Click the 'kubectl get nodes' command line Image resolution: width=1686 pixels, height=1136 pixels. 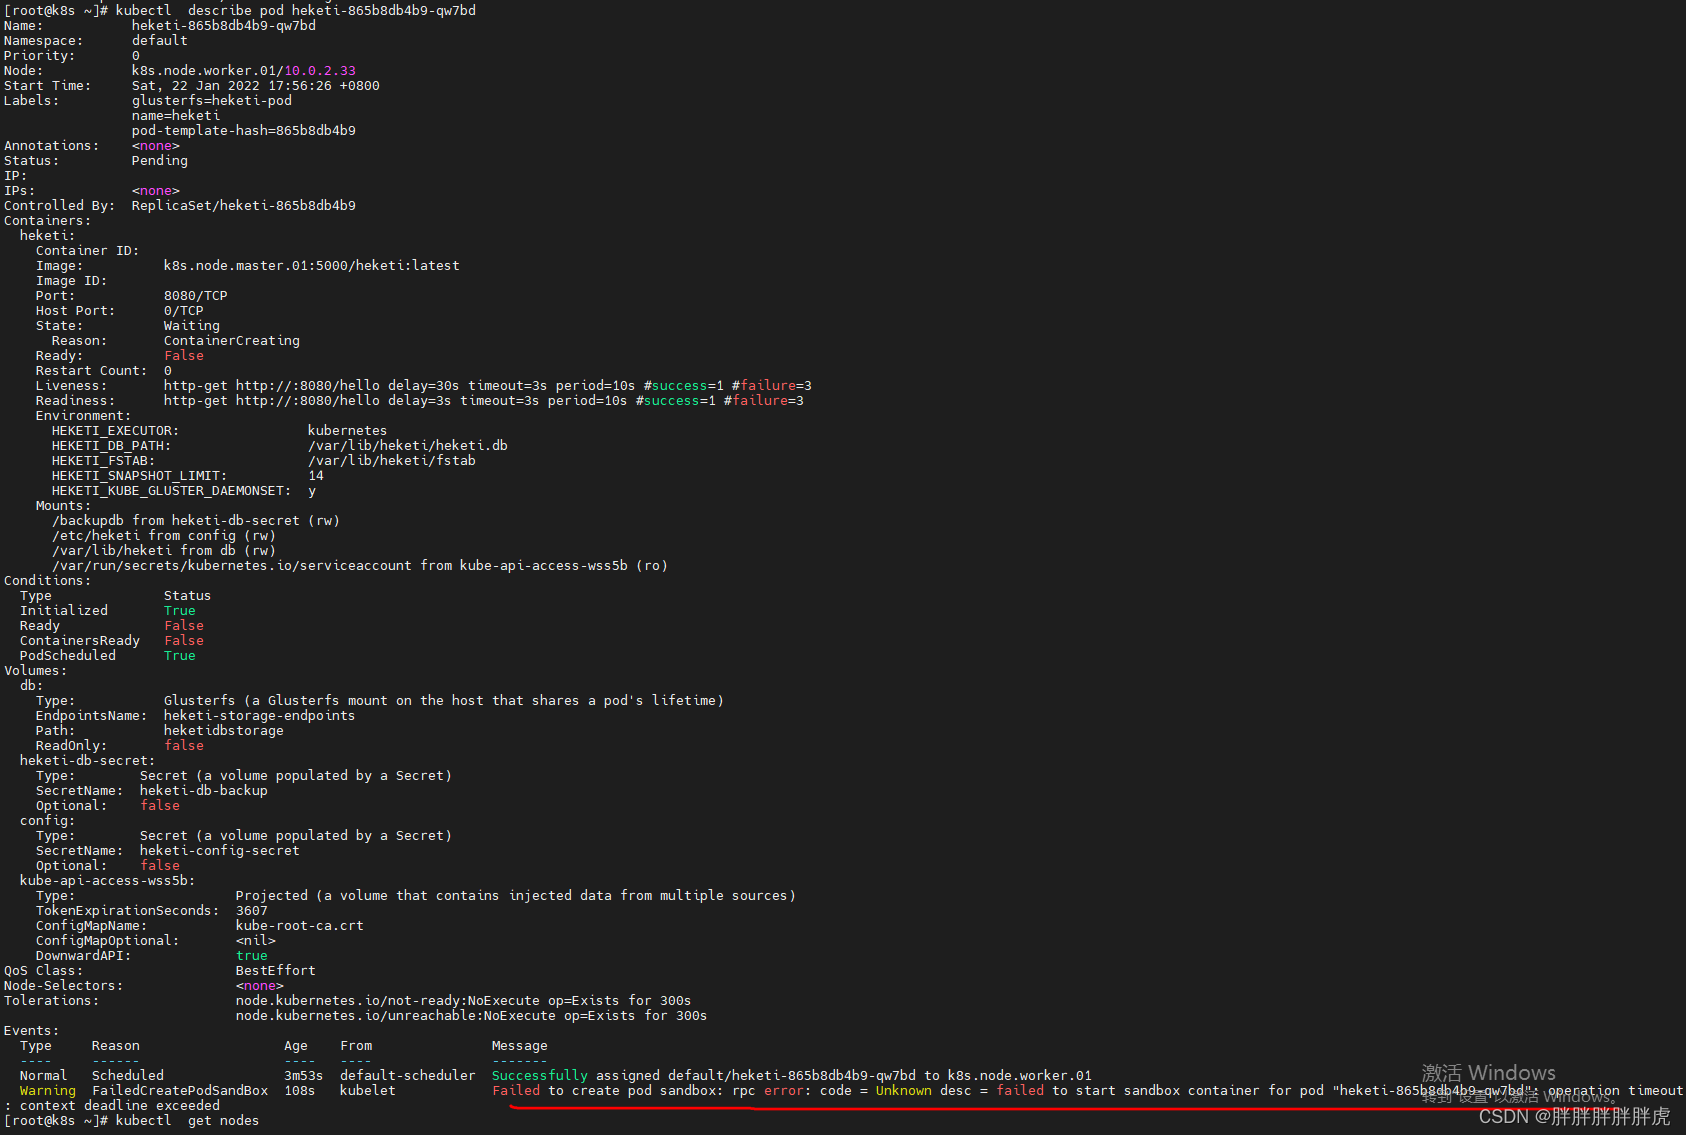[188, 1121]
